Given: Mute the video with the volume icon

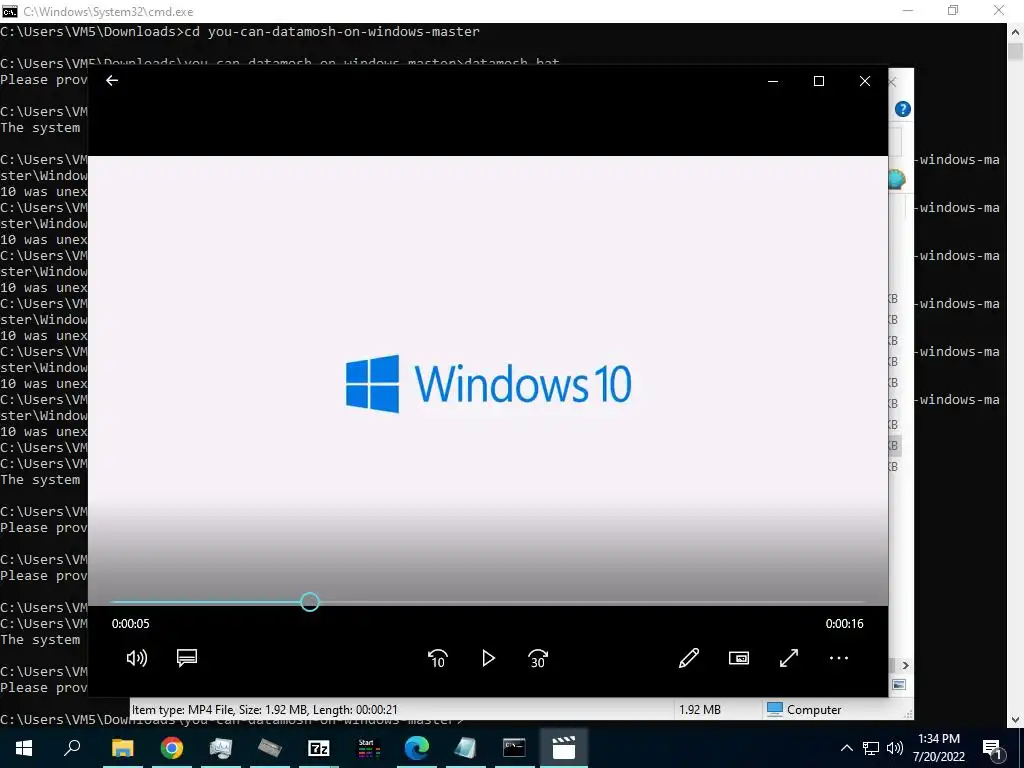Looking at the screenshot, I should [136, 658].
